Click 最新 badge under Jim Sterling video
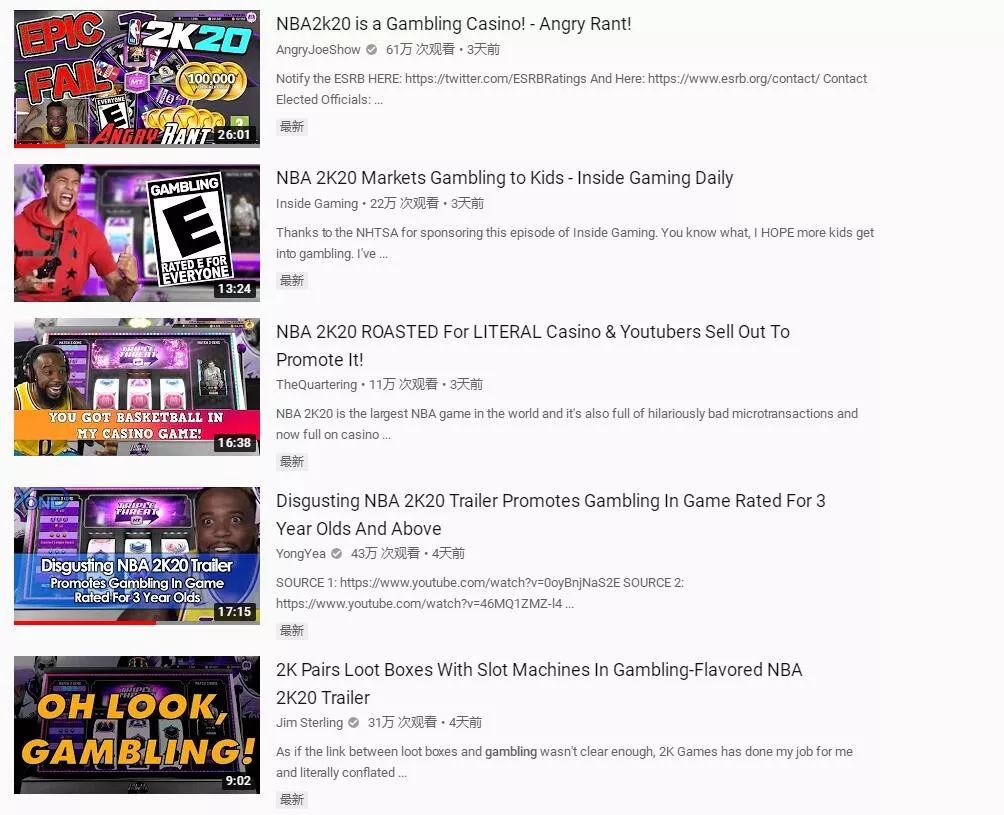1004x815 pixels. point(292,799)
